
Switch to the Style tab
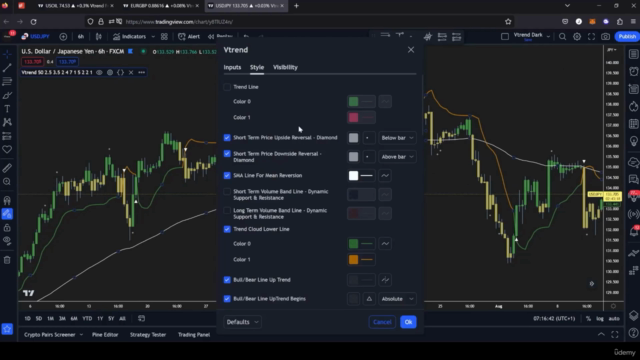point(257,67)
